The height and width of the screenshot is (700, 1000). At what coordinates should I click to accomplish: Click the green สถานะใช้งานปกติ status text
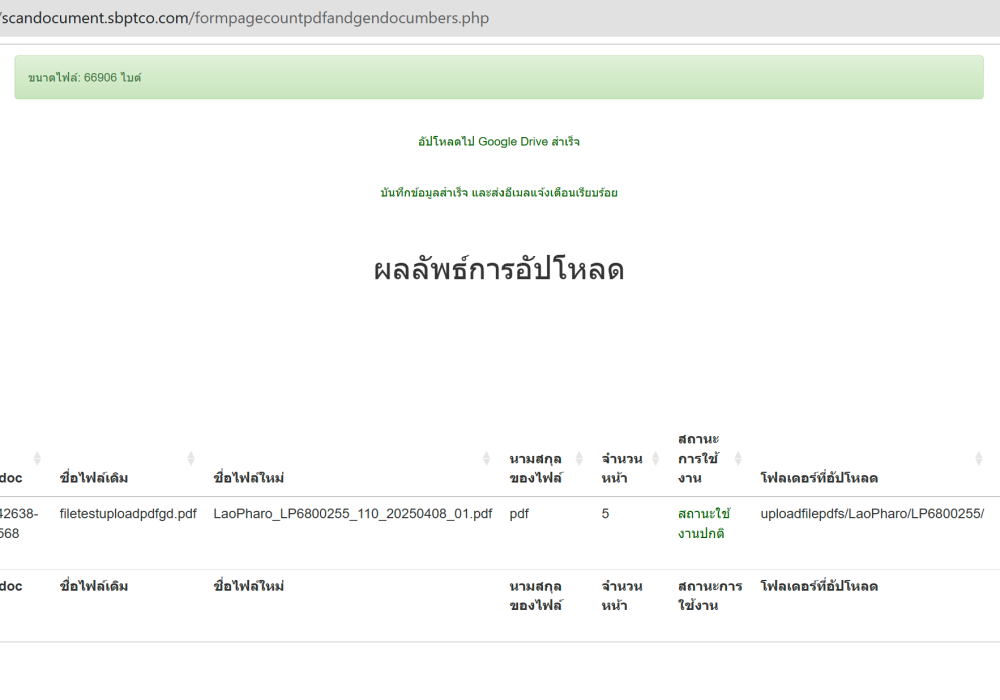[x=703, y=523]
